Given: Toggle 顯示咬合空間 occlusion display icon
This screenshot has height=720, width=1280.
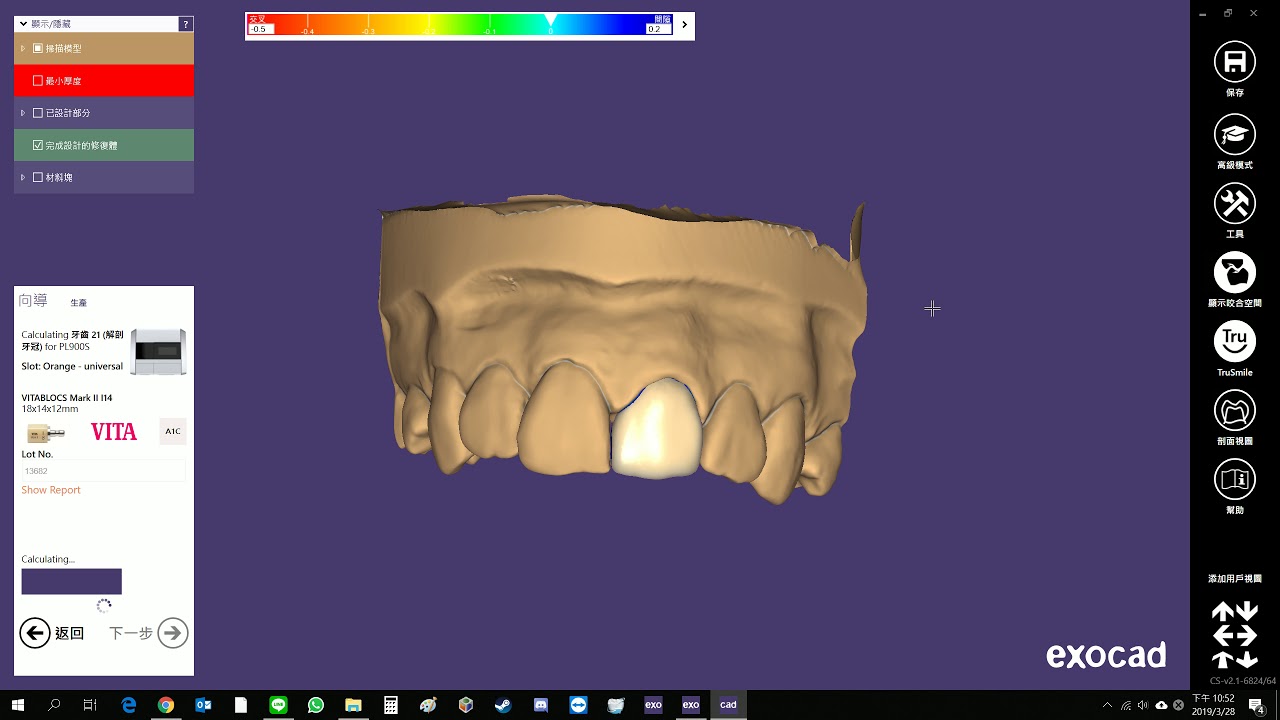Looking at the screenshot, I should tap(1235, 272).
